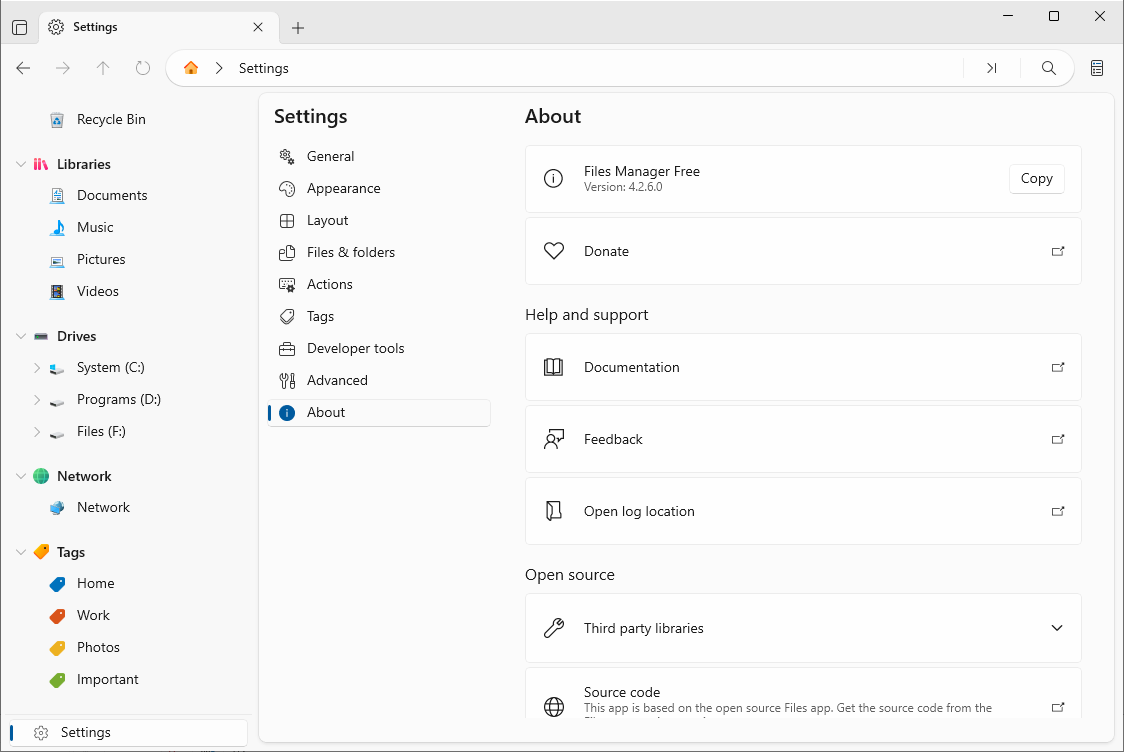Click the Home icon in address bar
The image size is (1124, 752).
pos(191,68)
